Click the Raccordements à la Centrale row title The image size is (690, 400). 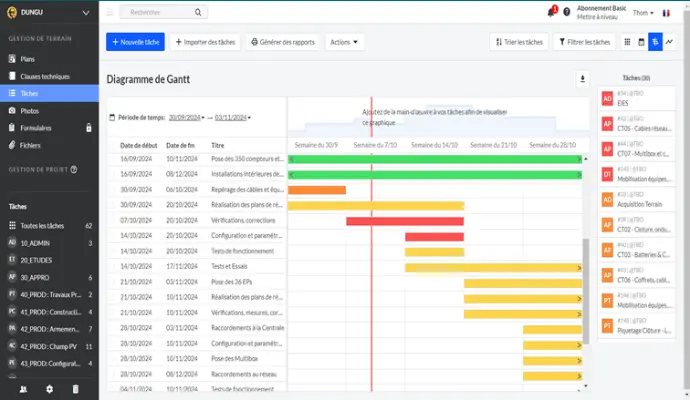[247, 328]
